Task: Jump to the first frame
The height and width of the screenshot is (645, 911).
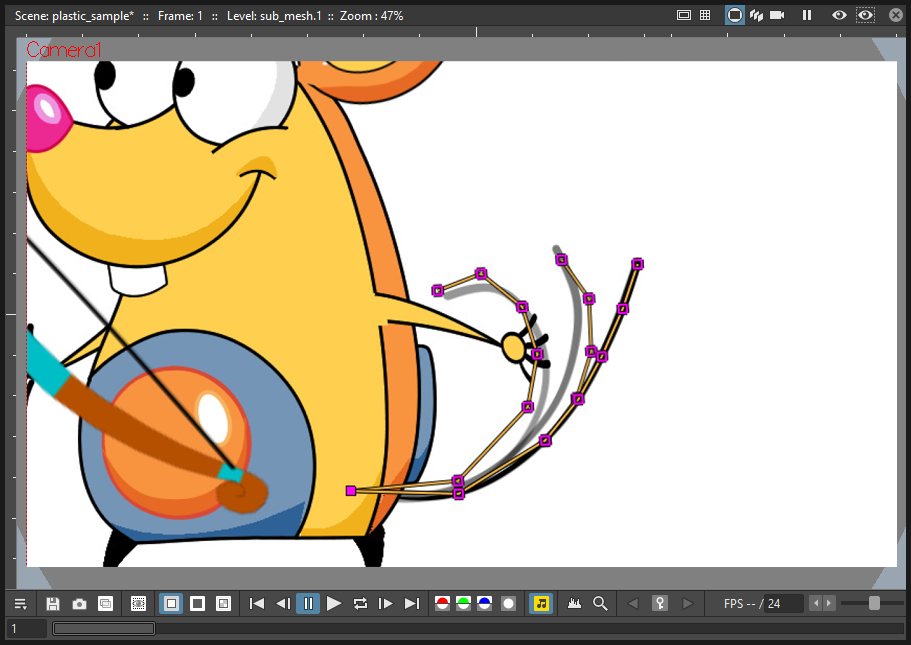Action: pos(256,604)
